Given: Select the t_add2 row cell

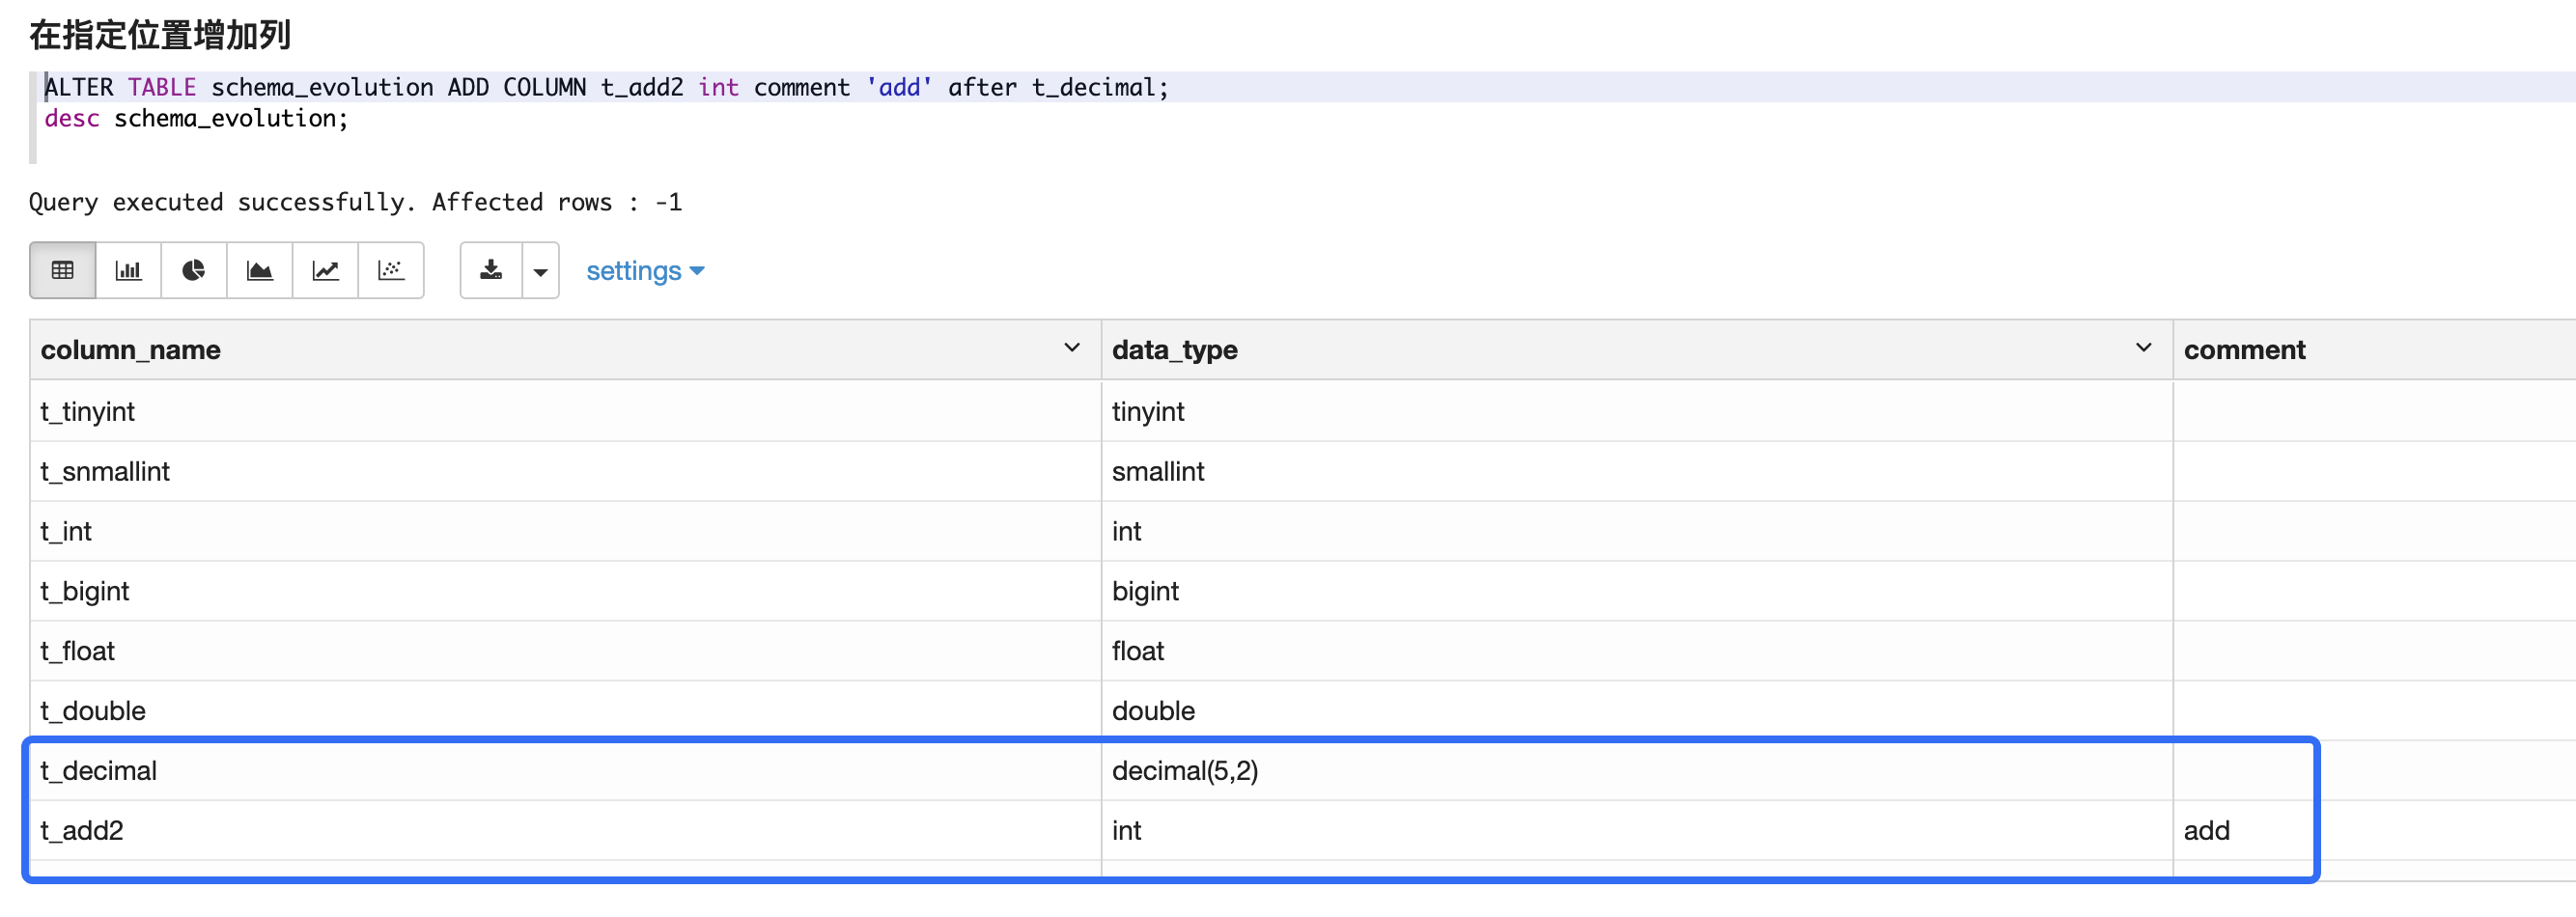Looking at the screenshot, I should (x=82, y=830).
